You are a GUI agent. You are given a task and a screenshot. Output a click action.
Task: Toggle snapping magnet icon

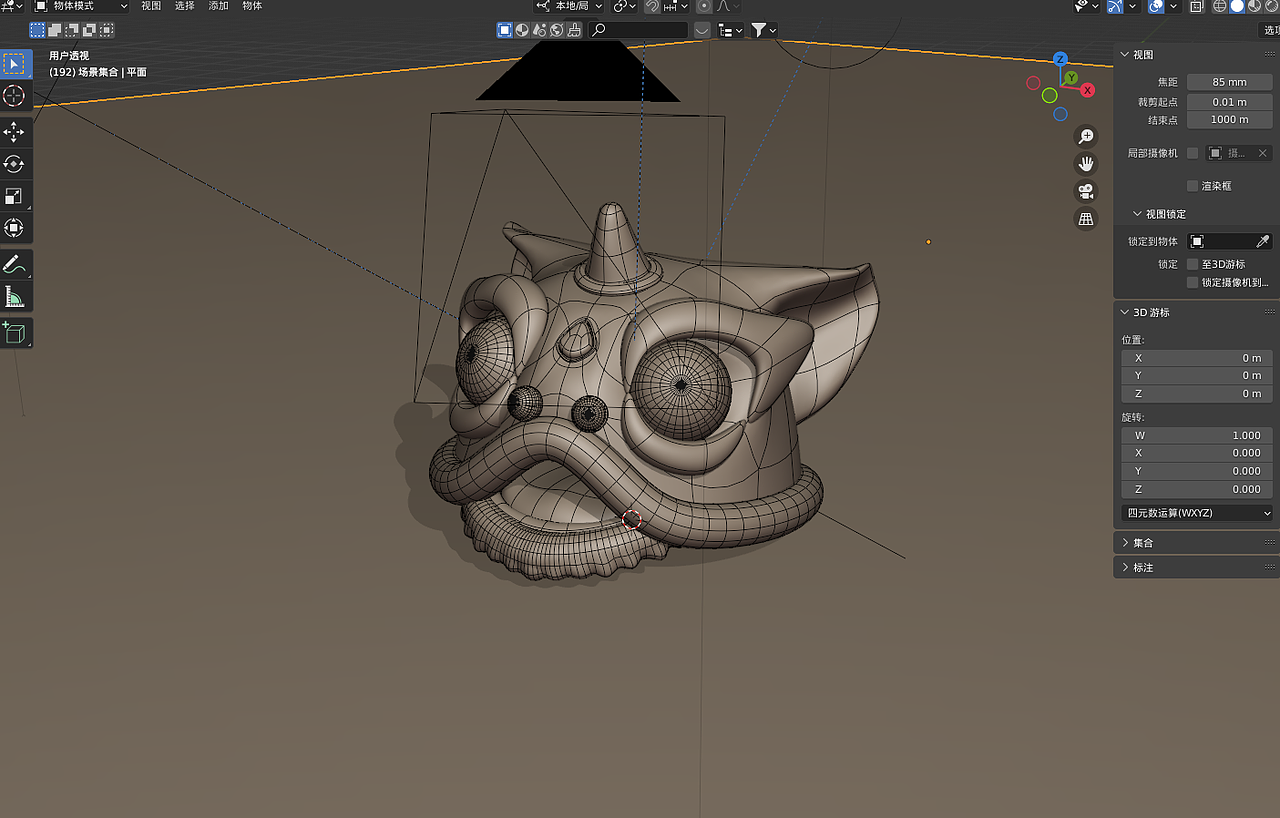[x=652, y=6]
